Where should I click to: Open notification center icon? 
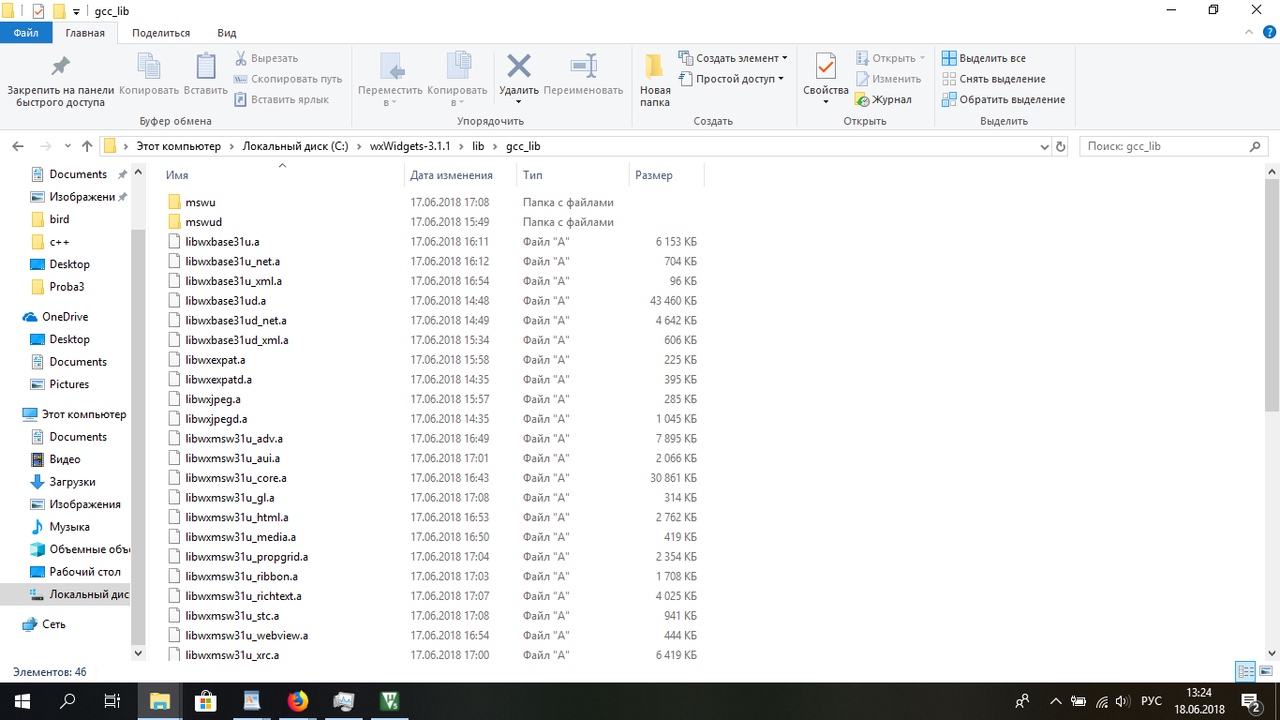click(x=1251, y=701)
